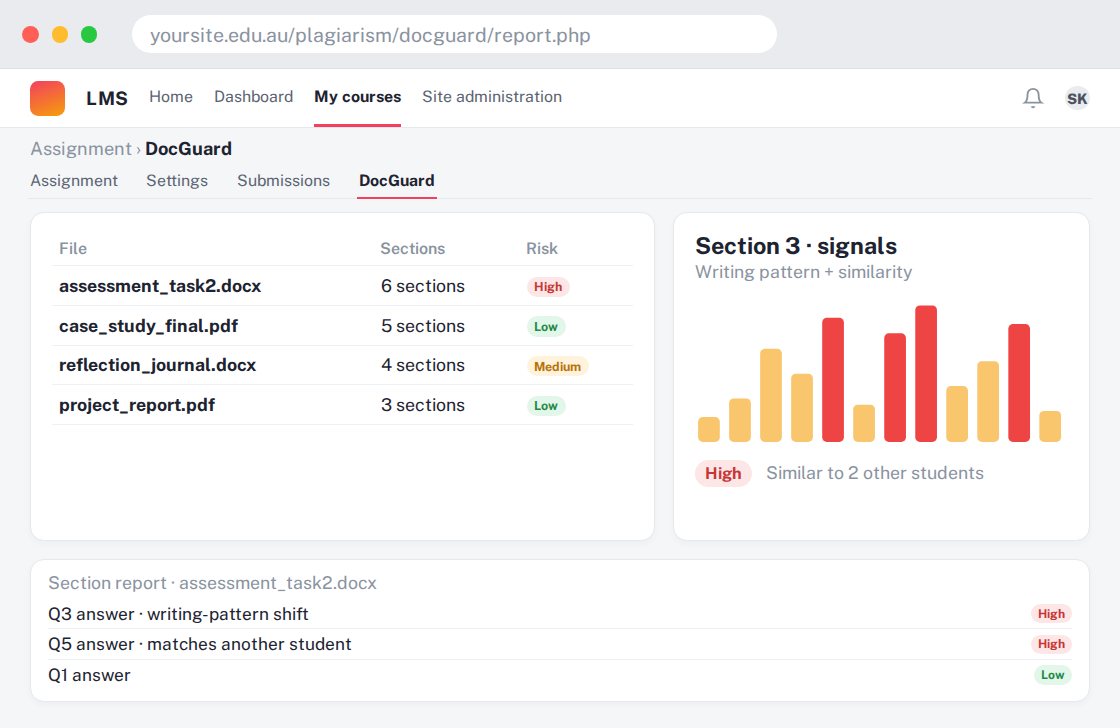Click the '3 sections' cell
Viewport: 1120px width, 728px height.
coord(423,405)
